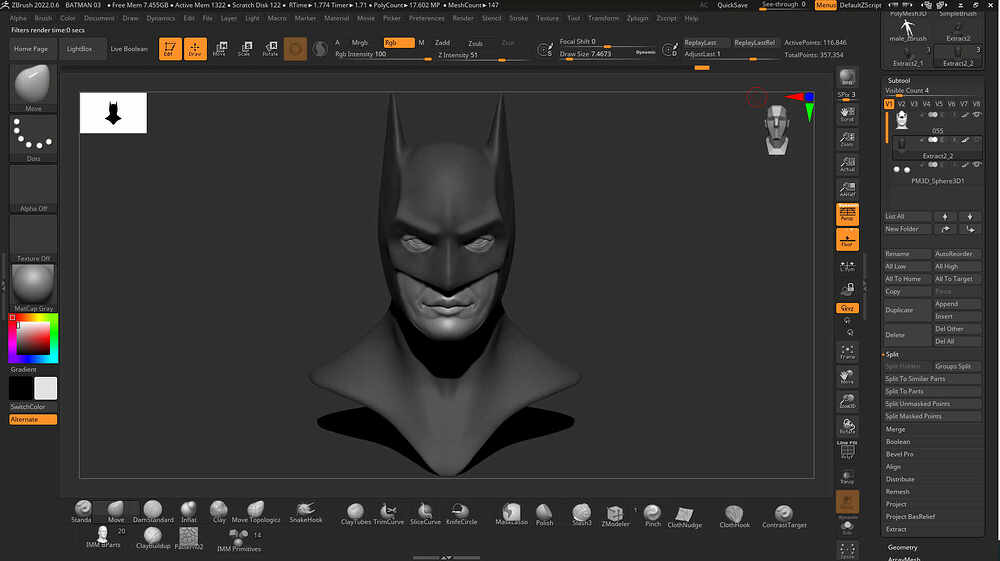This screenshot has height=561, width=1000.
Task: Select the Move Topological brush
Action: [x=256, y=511]
